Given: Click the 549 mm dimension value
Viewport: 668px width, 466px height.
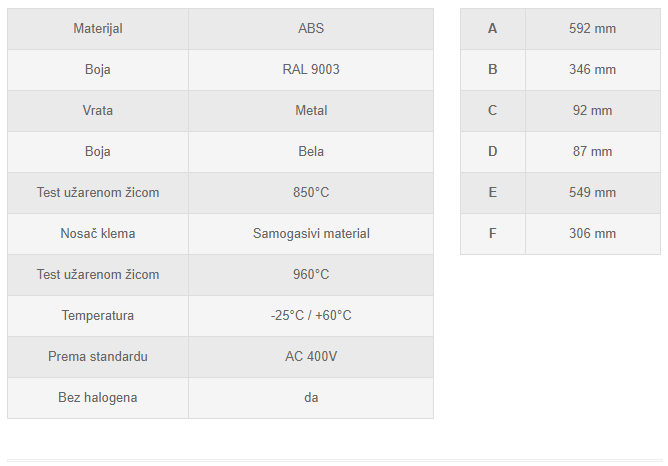Looking at the screenshot, I should click(593, 193).
